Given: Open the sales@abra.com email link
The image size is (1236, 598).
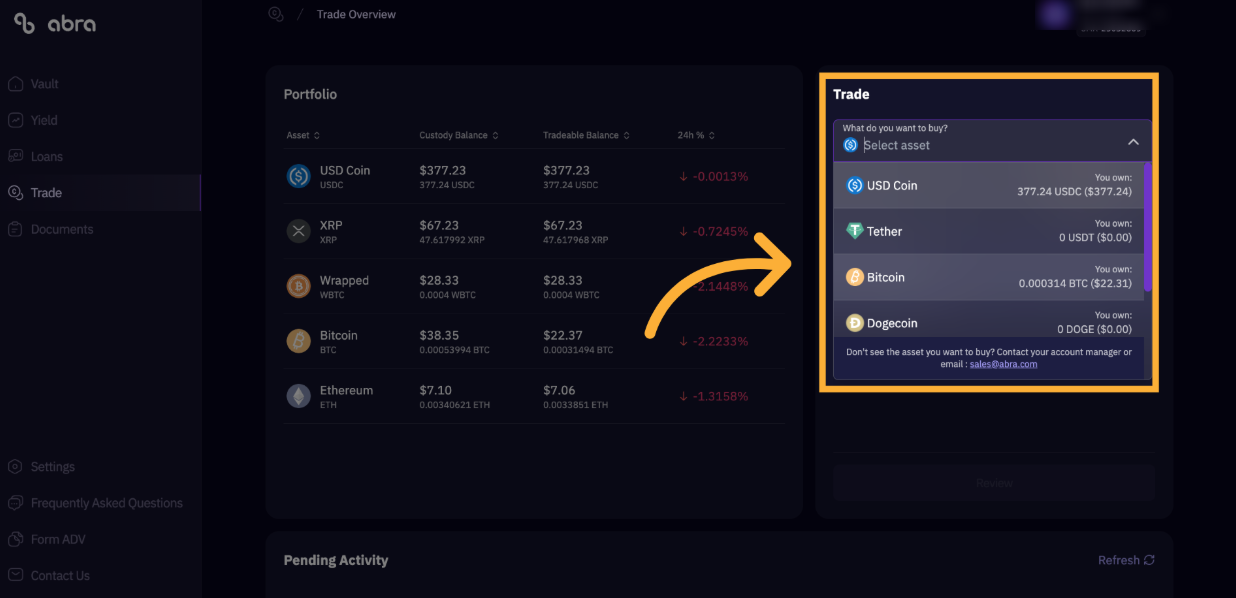Looking at the screenshot, I should 1003,364.
